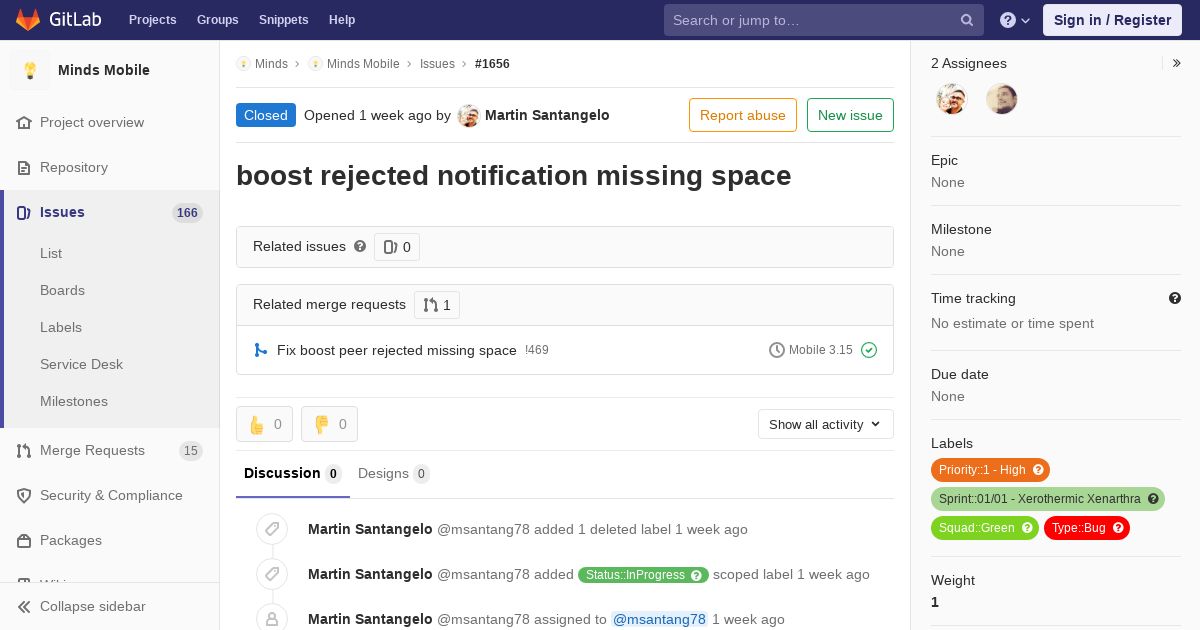Switch to Designs tab

tap(394, 473)
